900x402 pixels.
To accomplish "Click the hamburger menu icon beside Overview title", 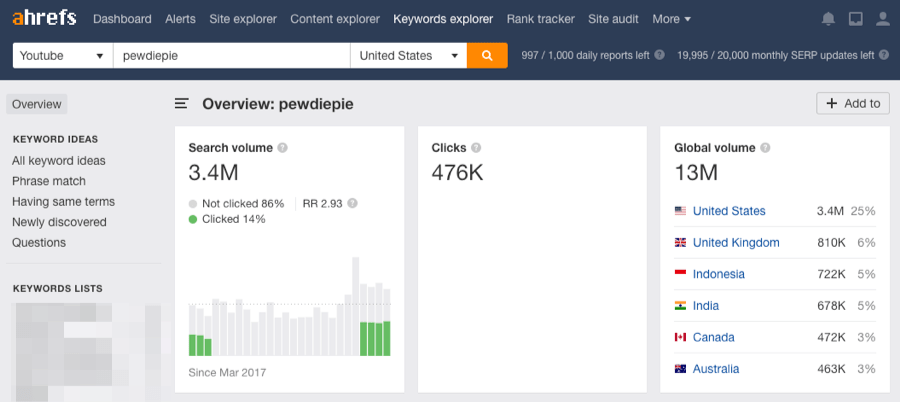I will [x=181, y=104].
